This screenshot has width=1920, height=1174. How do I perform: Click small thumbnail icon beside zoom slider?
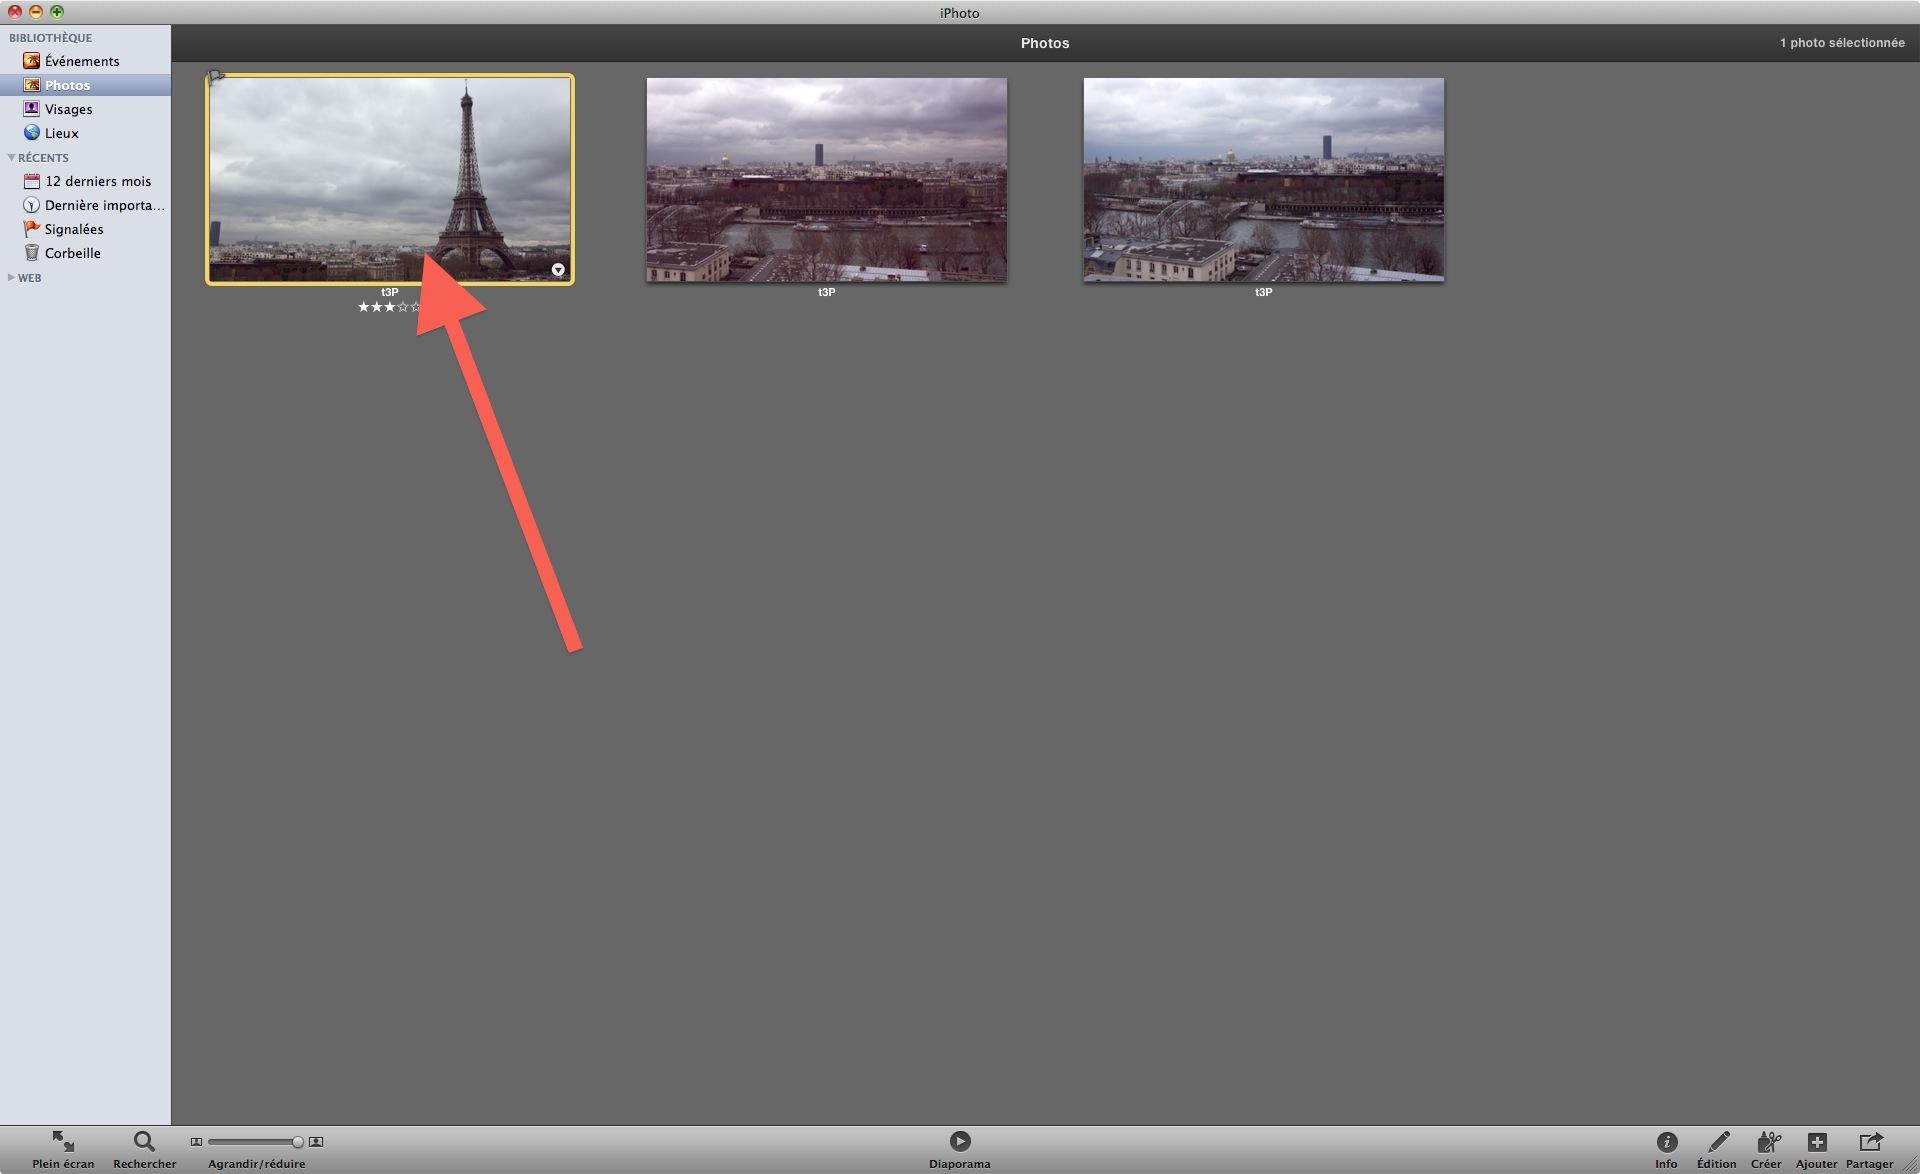196,1142
